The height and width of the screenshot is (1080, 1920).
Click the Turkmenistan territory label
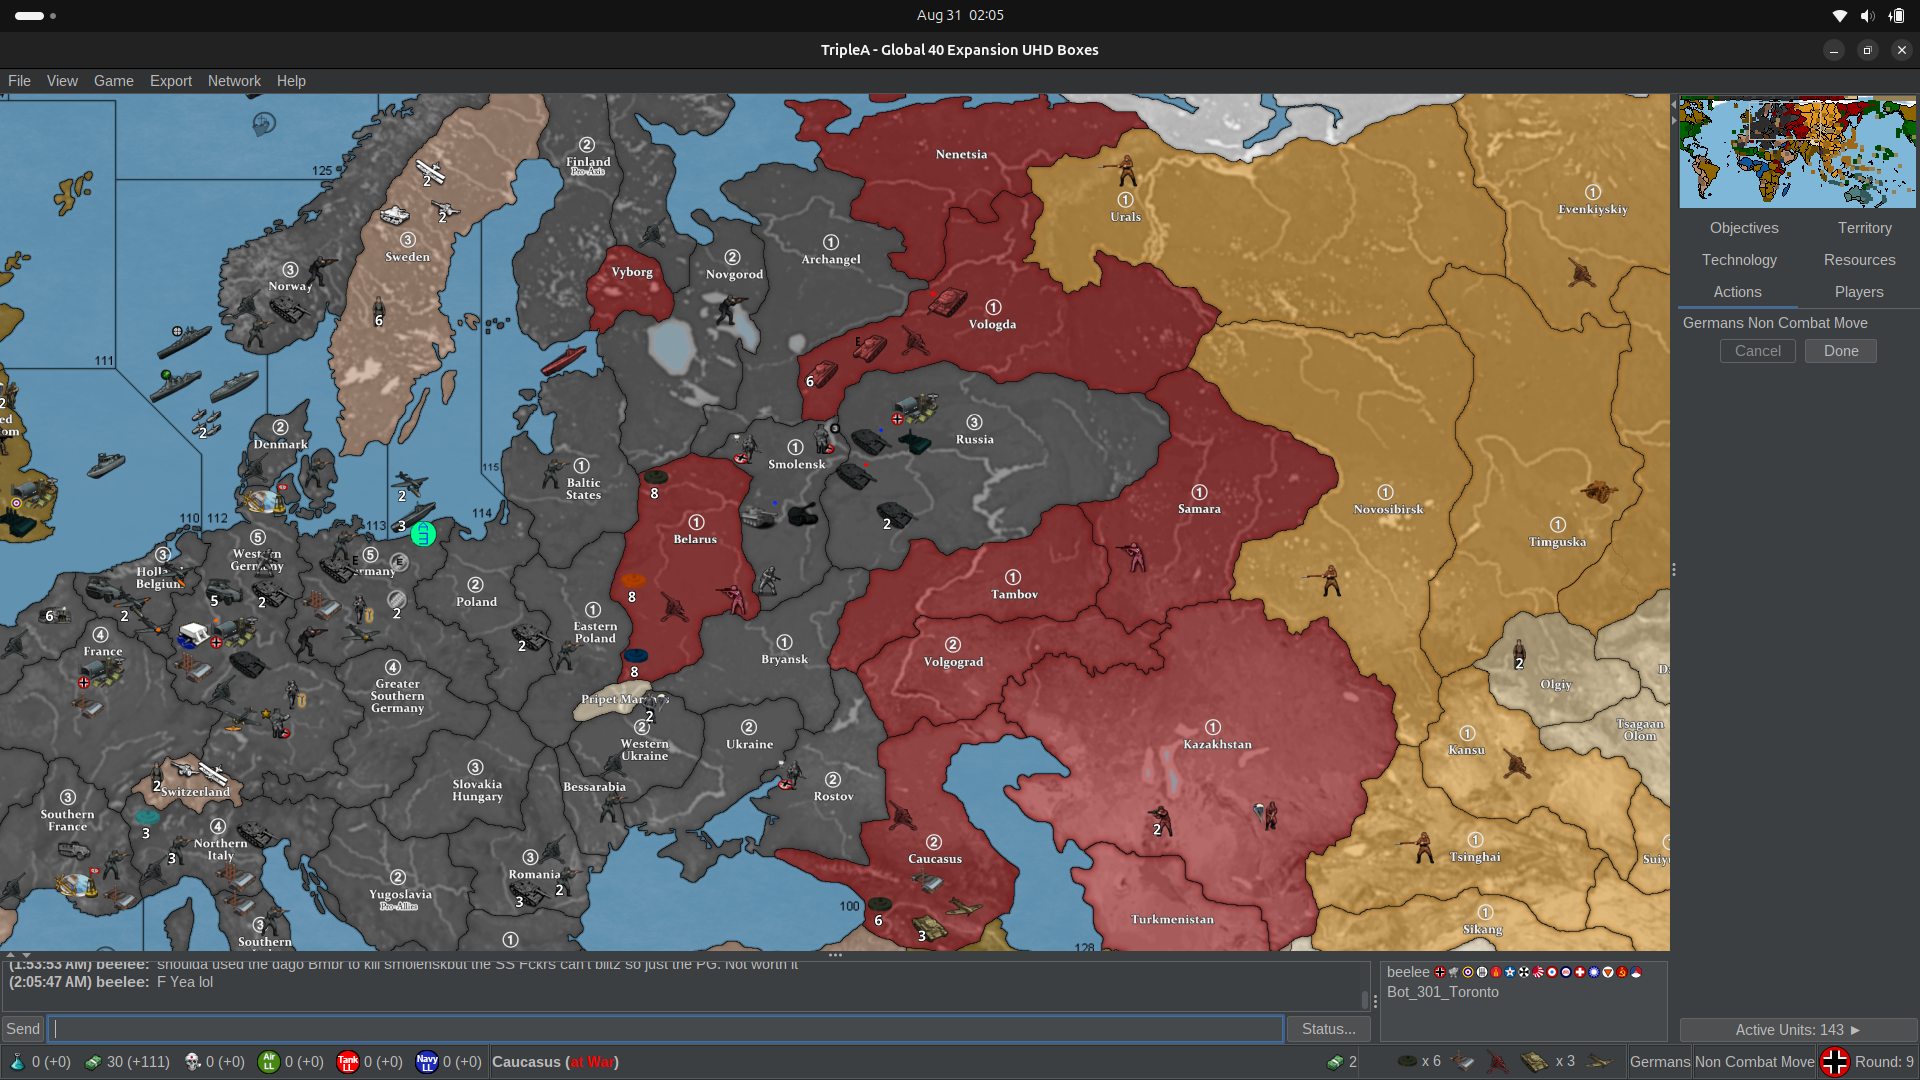1172,920
